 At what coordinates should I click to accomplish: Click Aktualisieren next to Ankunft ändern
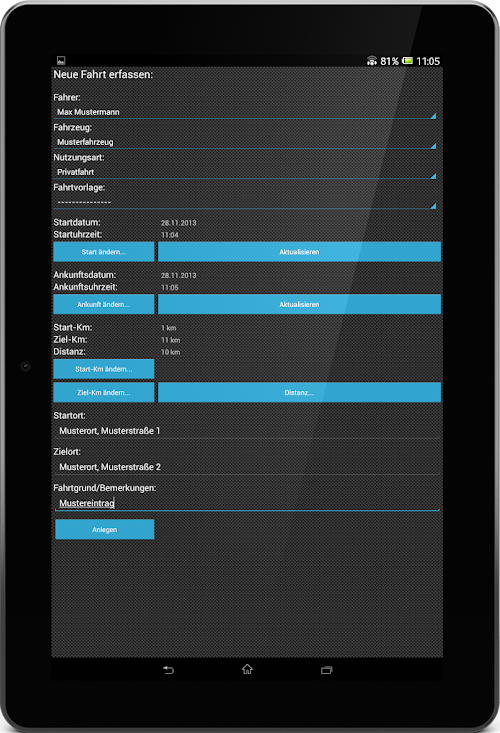tap(299, 304)
